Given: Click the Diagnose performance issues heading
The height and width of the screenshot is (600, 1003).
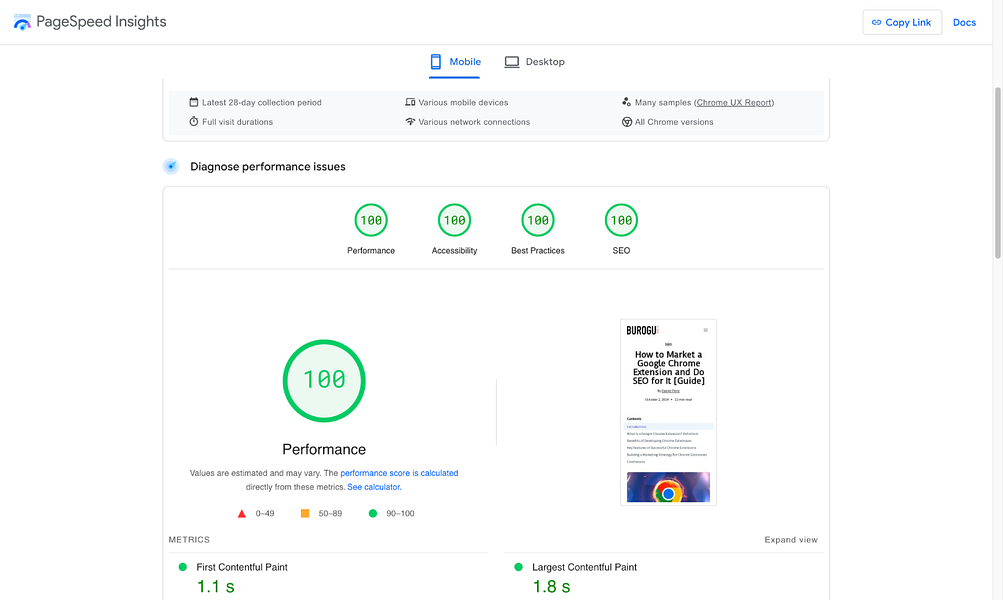Looking at the screenshot, I should click(267, 166).
